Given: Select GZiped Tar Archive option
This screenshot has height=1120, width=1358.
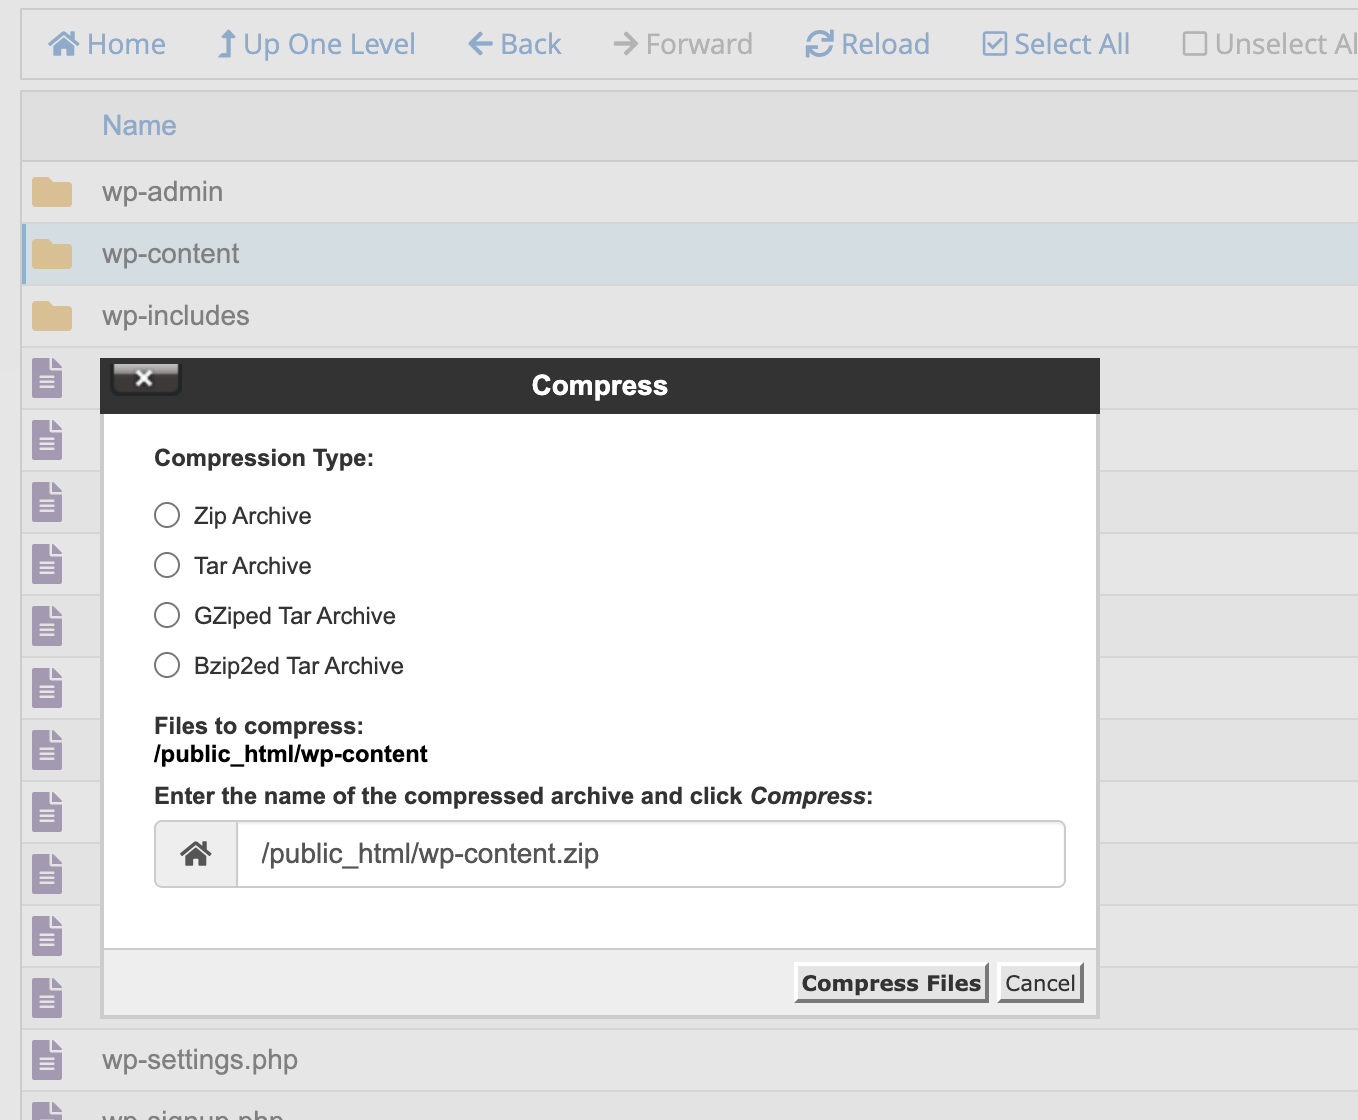Looking at the screenshot, I should point(167,616).
